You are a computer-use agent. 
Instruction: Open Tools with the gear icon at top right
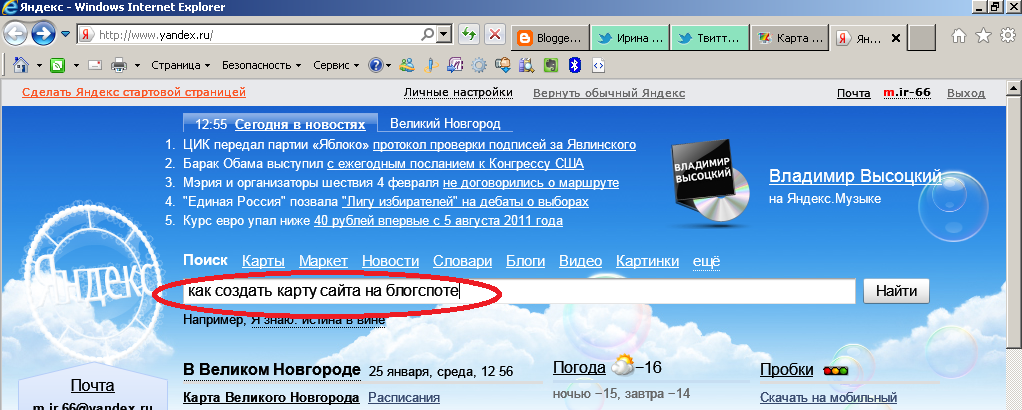pos(1007,37)
